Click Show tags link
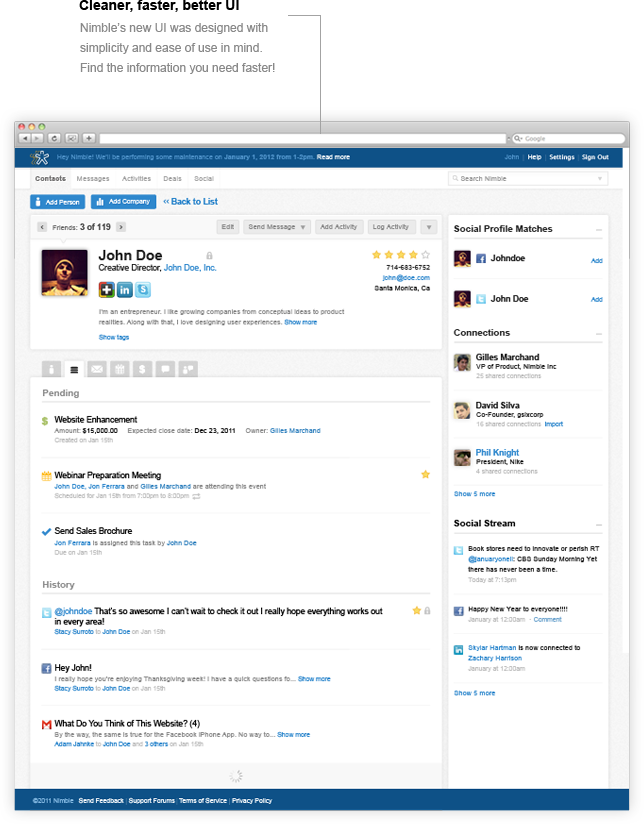Screen dimensions: 644x824 coord(114,337)
